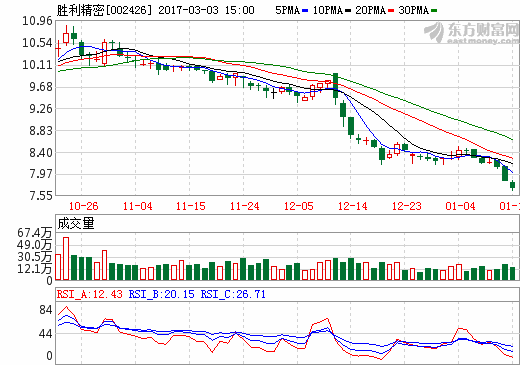Click the 10PMA black legend swatch
The height and width of the screenshot is (365, 520).
348,11
